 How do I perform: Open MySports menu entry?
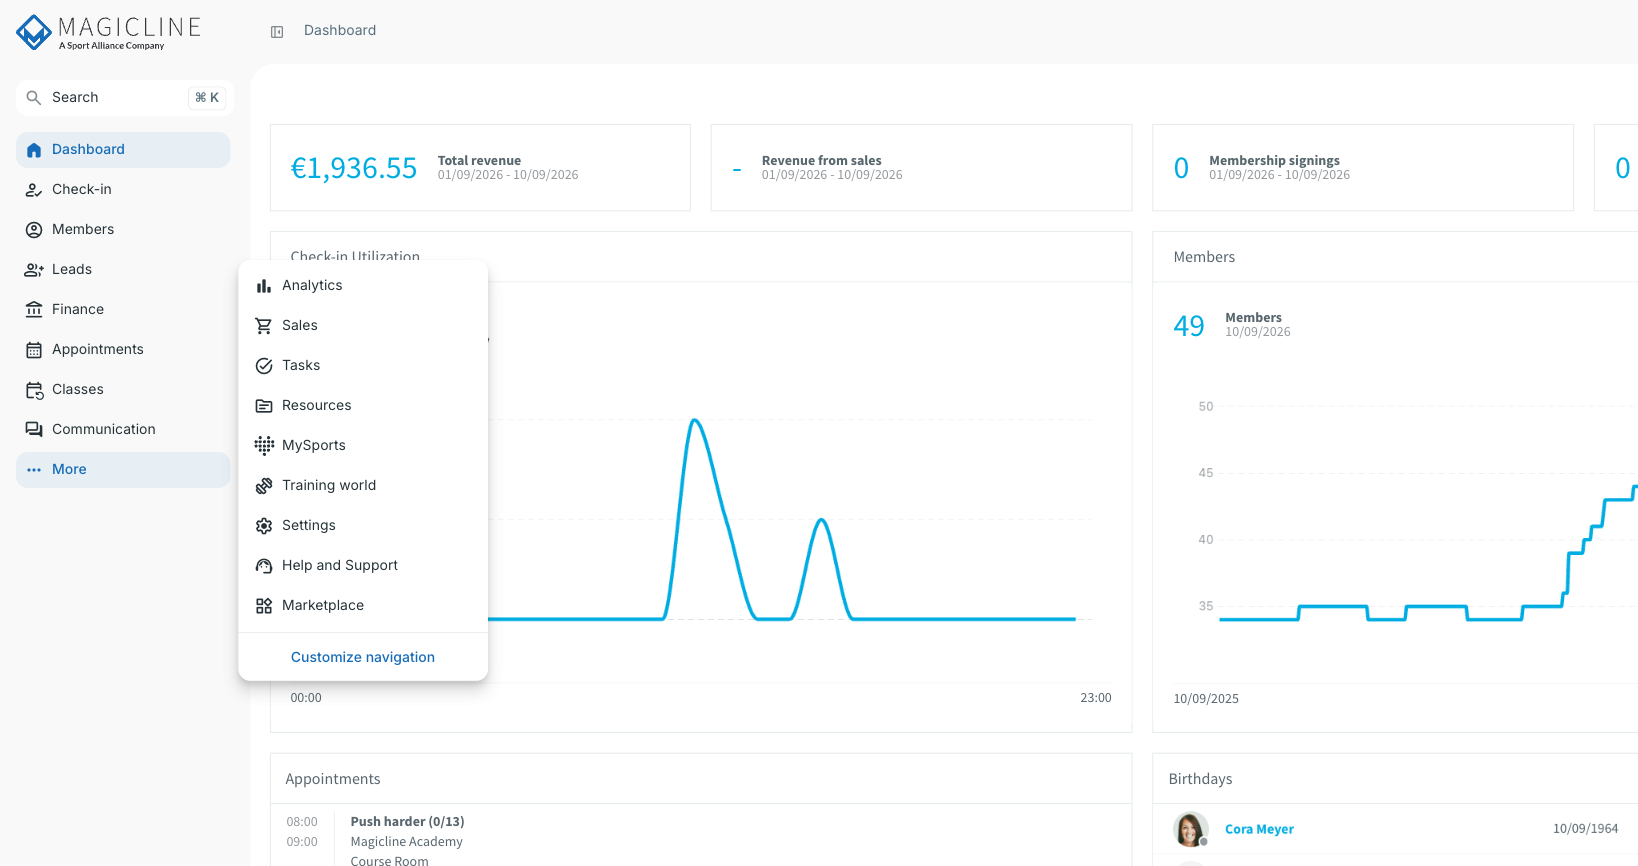[363, 446]
